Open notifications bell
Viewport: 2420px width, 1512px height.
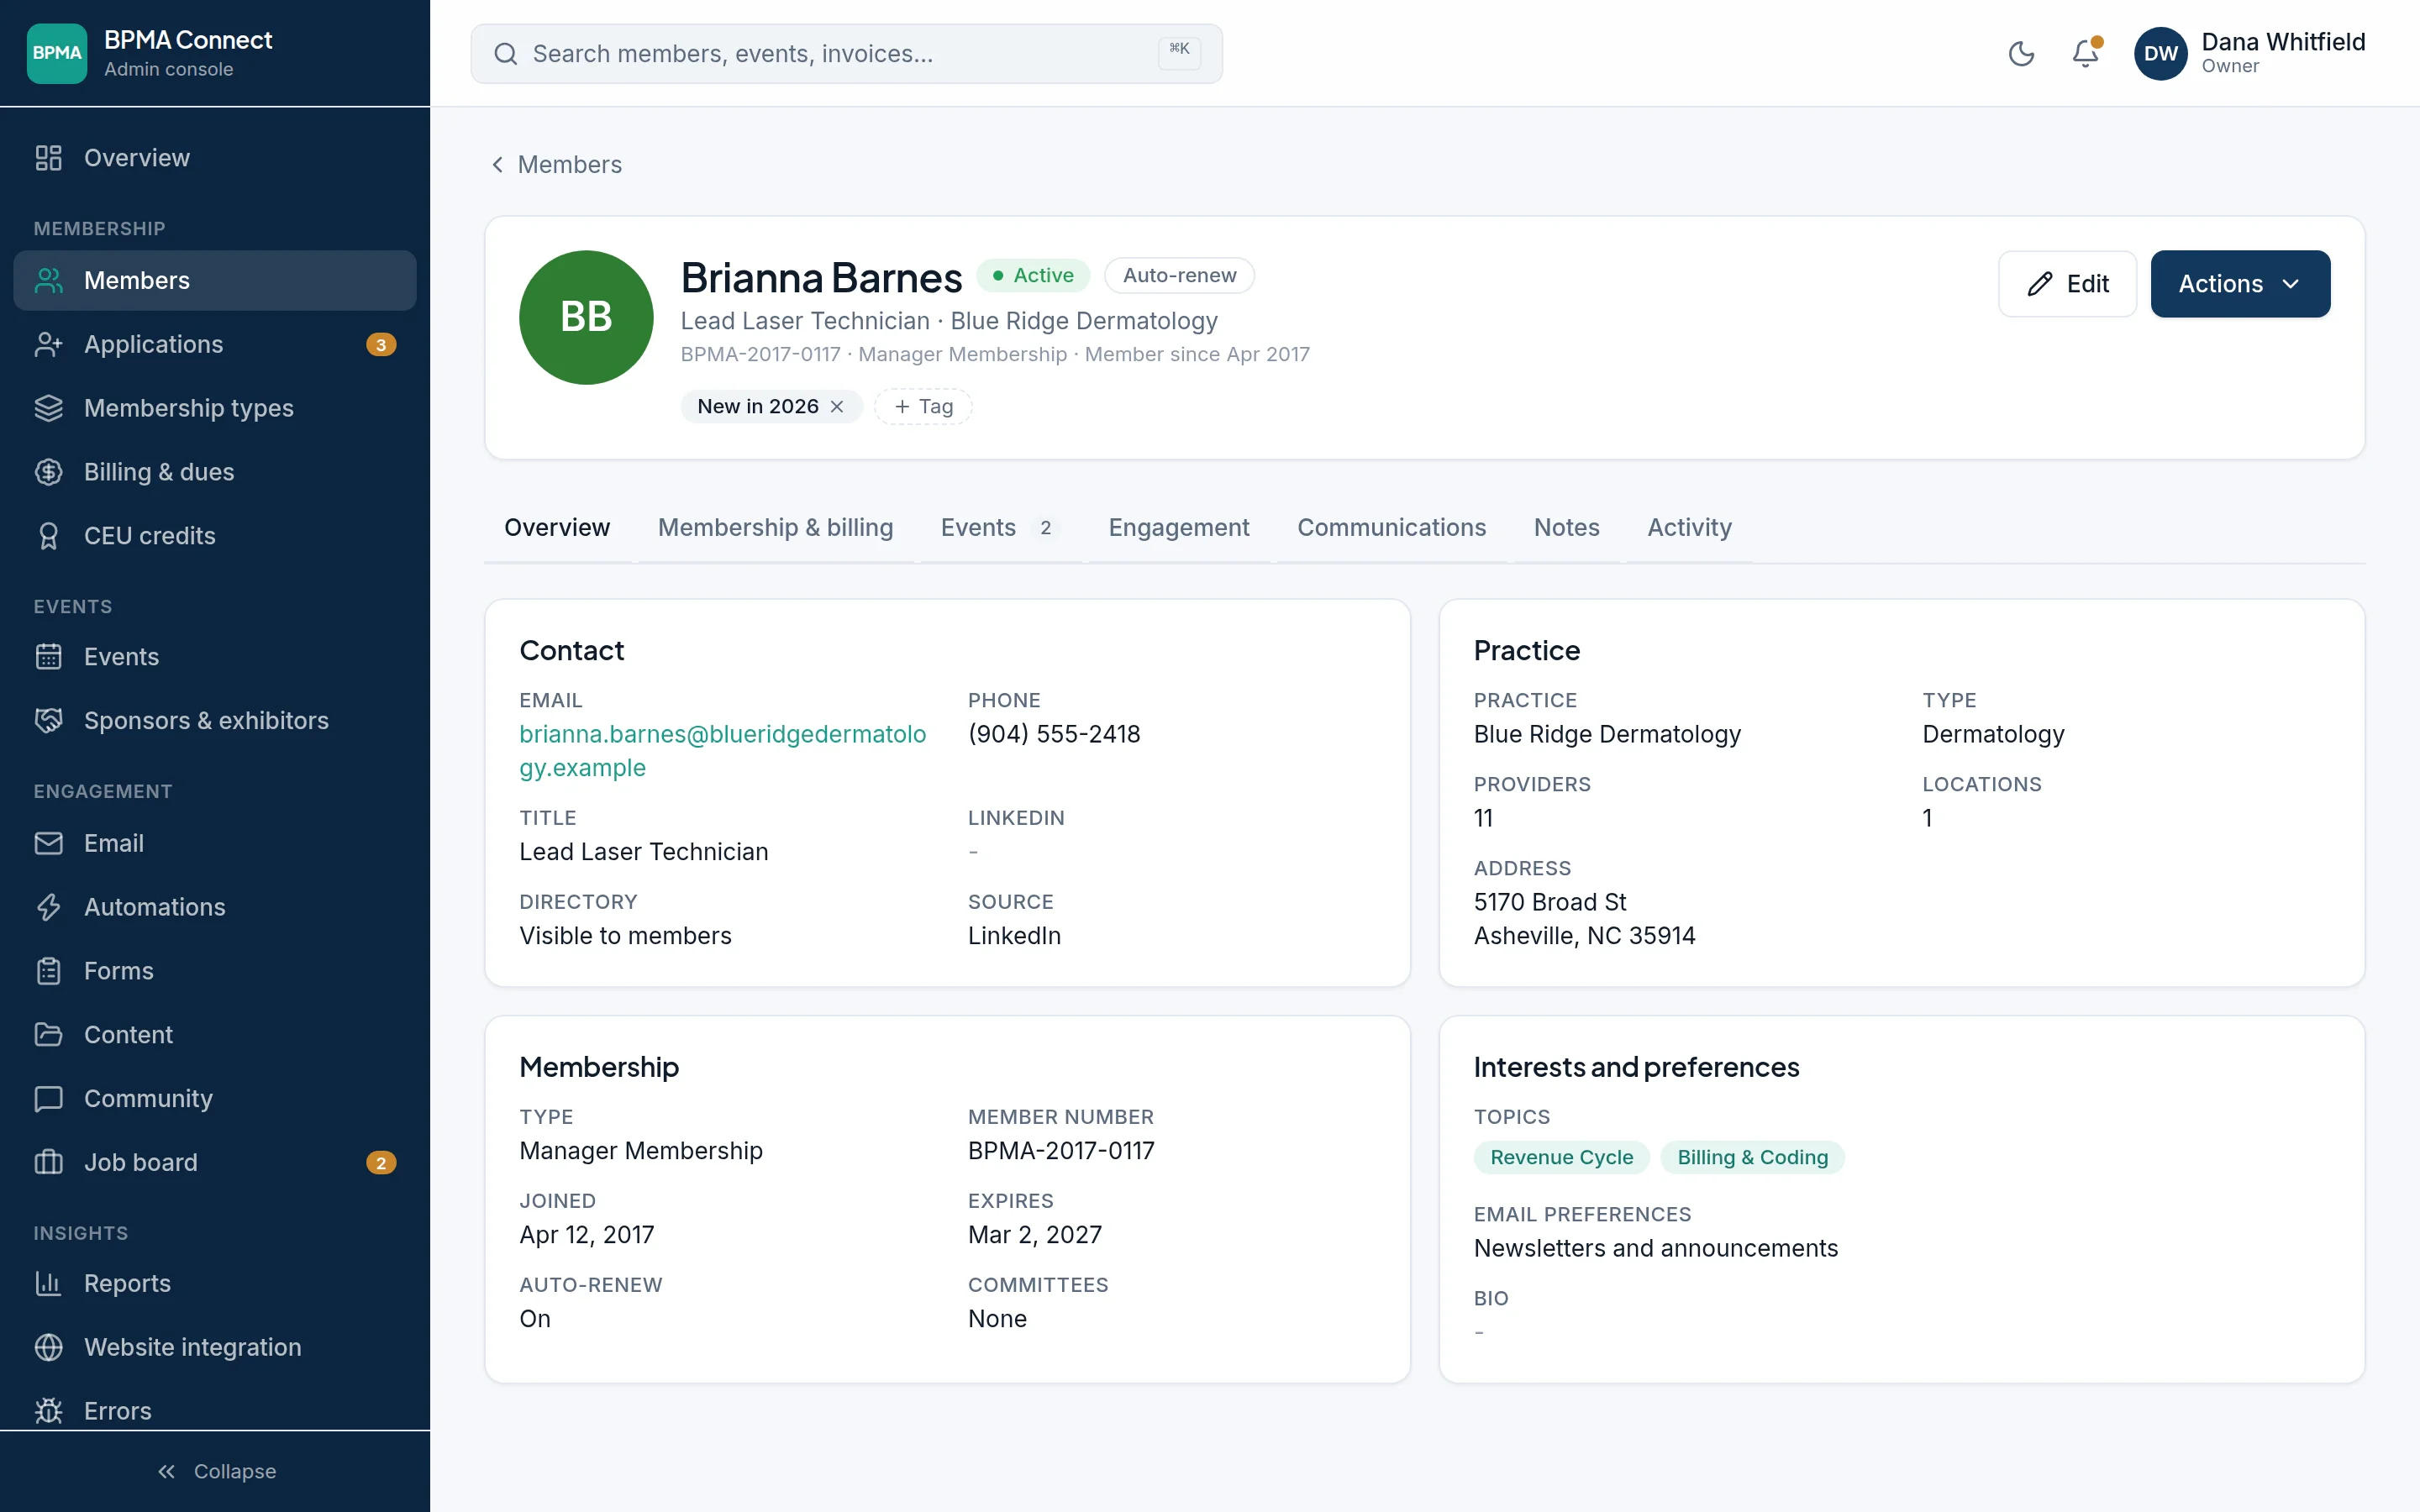2085,54
